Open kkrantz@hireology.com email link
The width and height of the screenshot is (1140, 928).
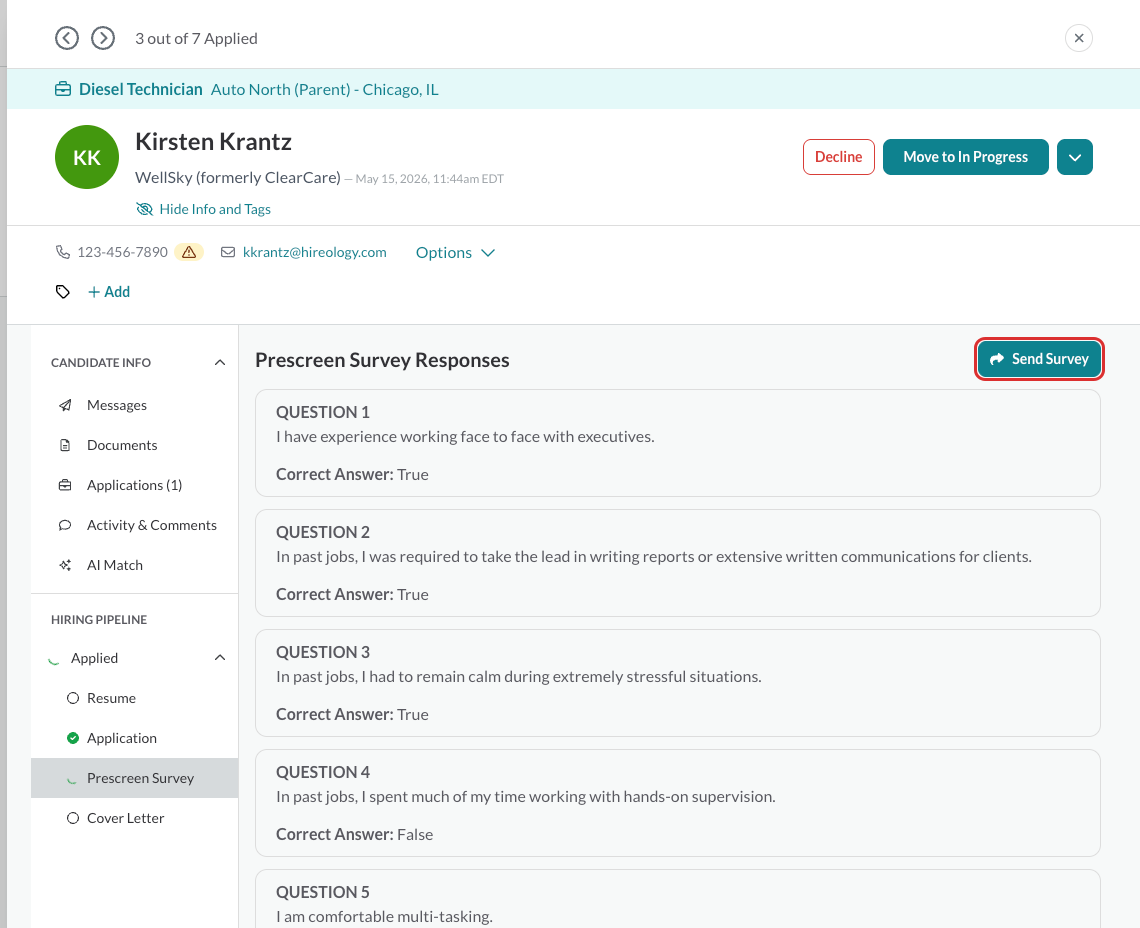point(315,252)
